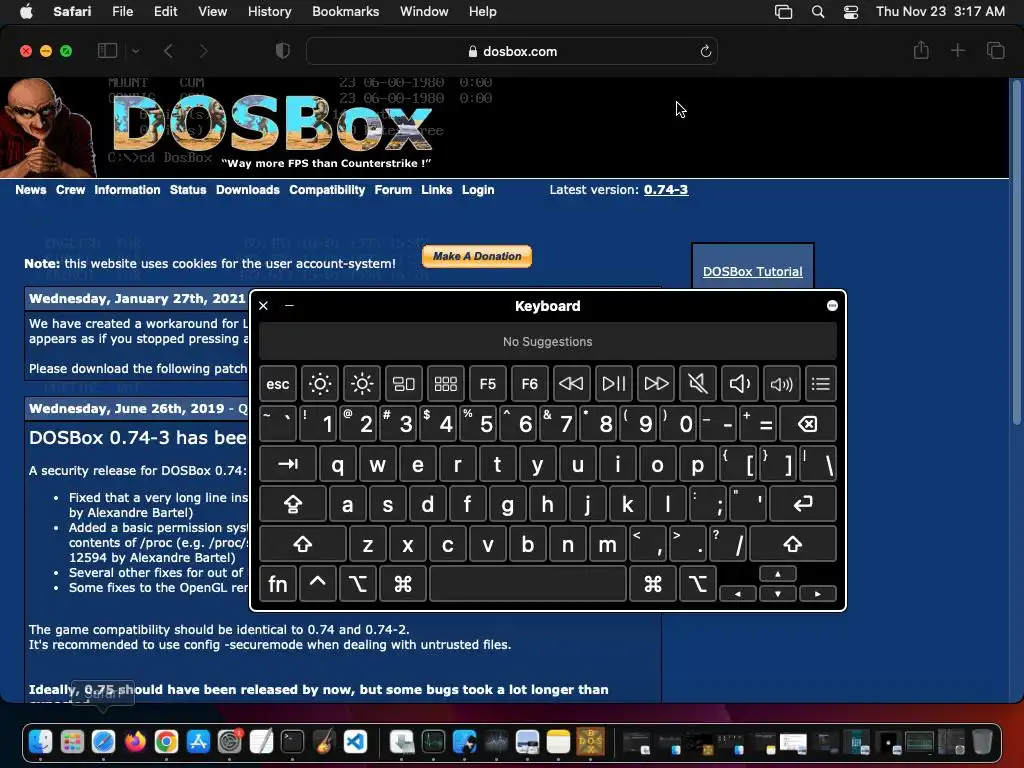Open the keyboard panel options menu

pyautogui.click(x=832, y=306)
